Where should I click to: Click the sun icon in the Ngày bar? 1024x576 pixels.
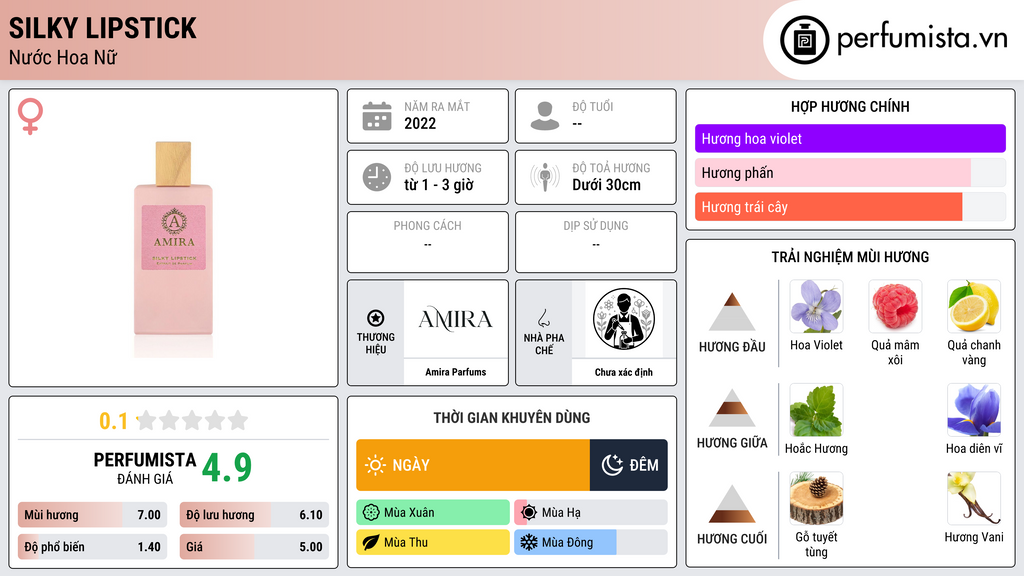click(375, 465)
